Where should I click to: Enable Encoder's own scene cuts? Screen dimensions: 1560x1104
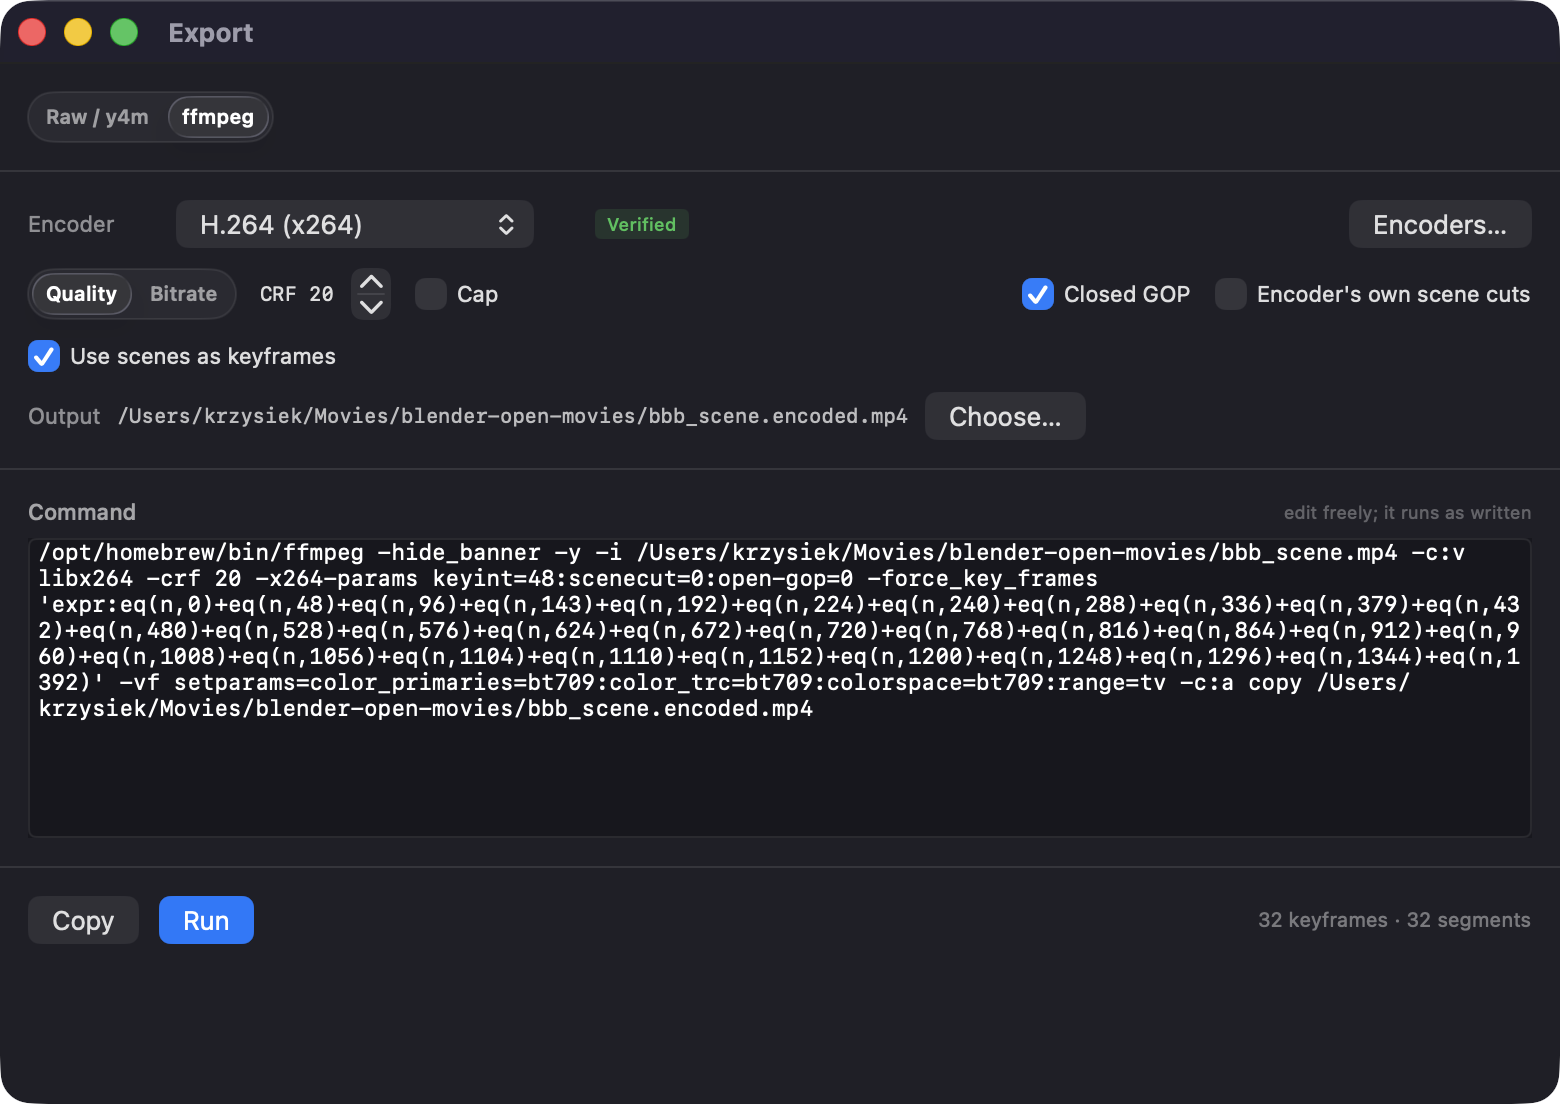(x=1231, y=294)
